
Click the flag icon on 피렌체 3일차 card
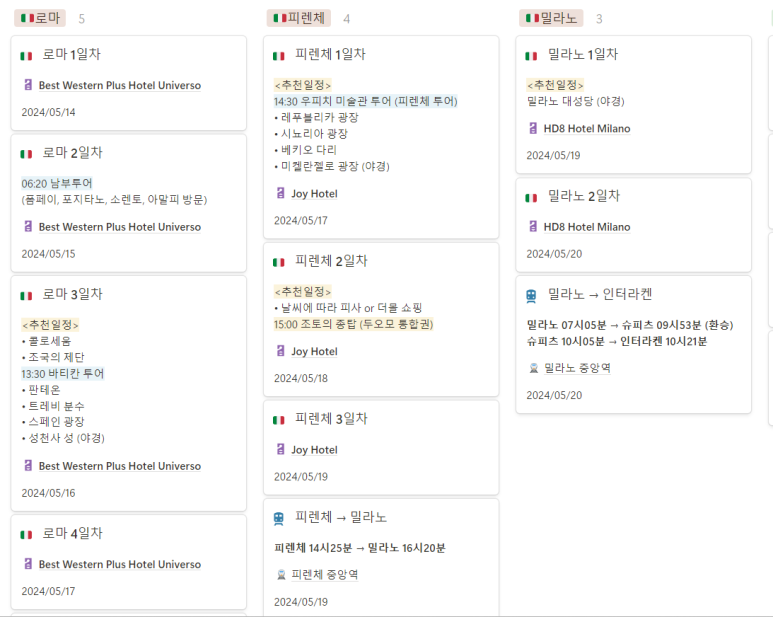pos(278,420)
